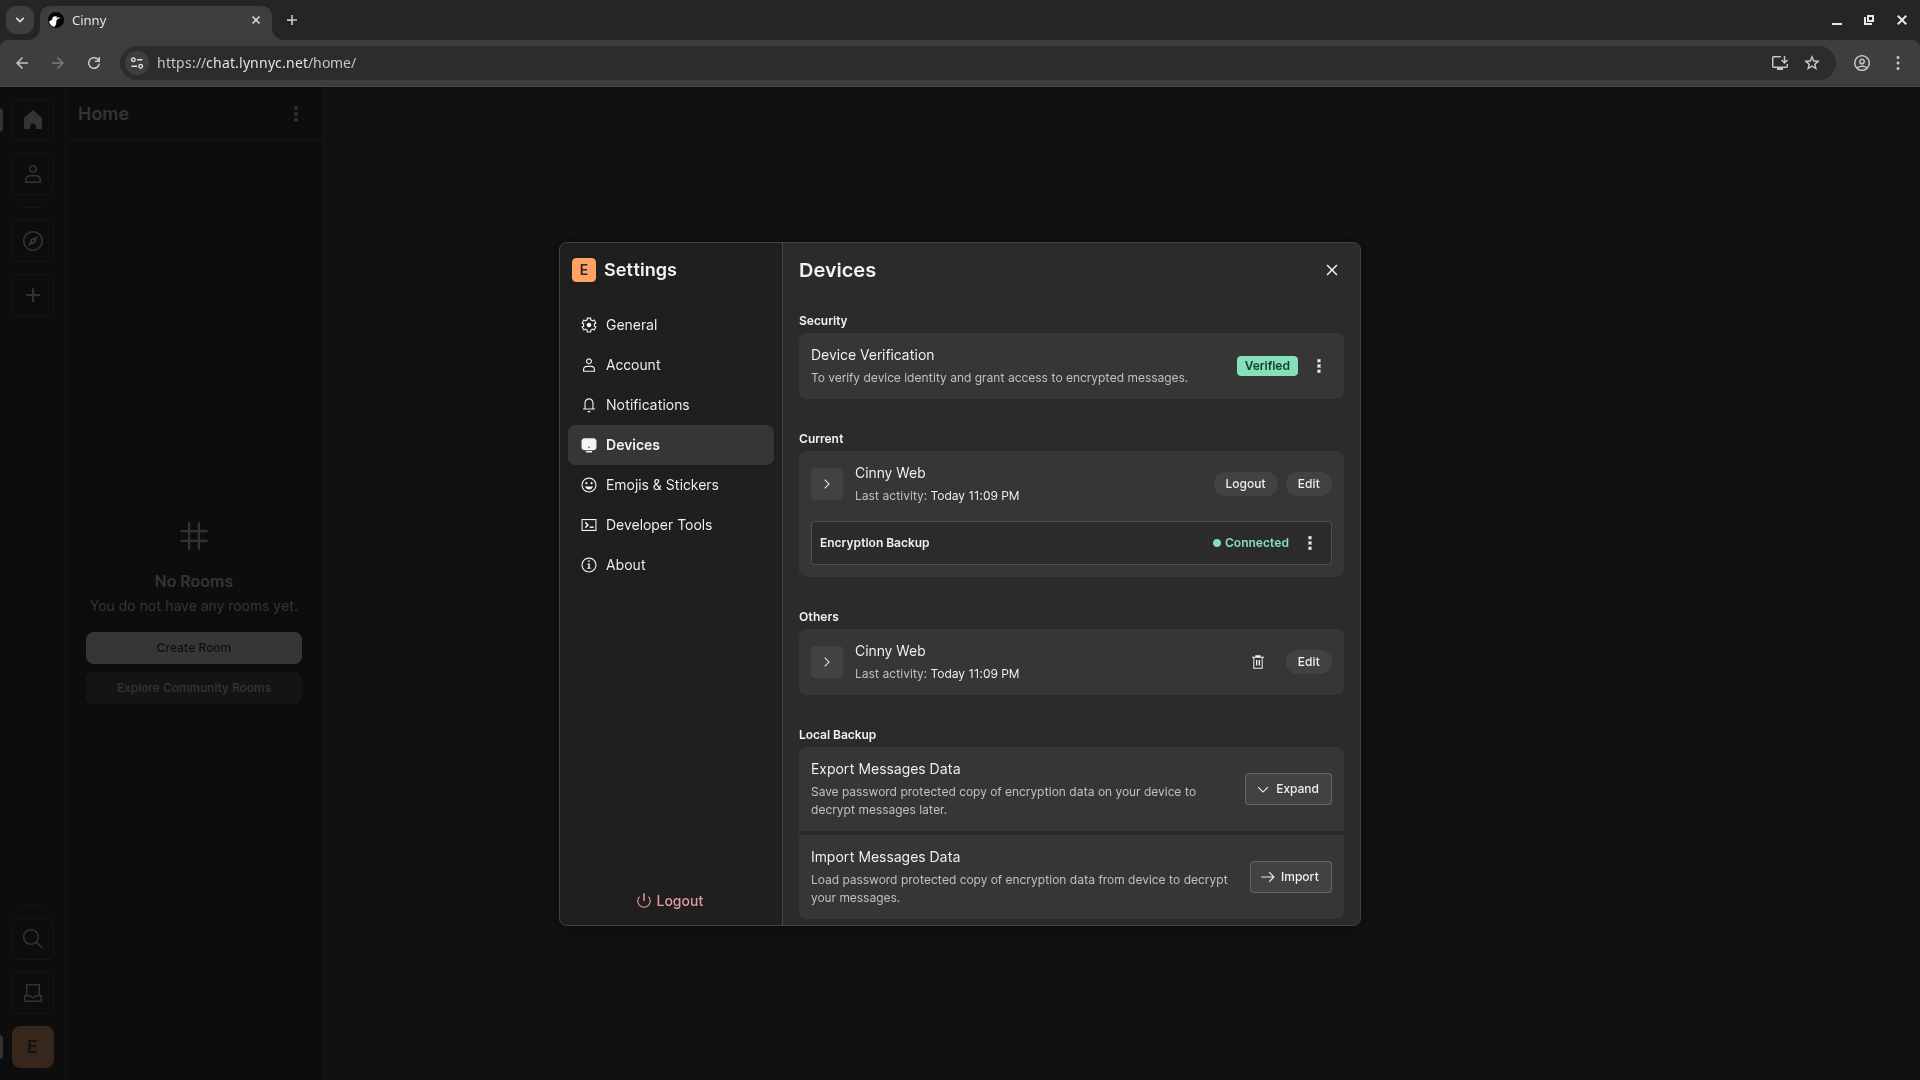Bookmark this page with star icon
Image resolution: width=1920 pixels, height=1080 pixels.
click(1812, 63)
